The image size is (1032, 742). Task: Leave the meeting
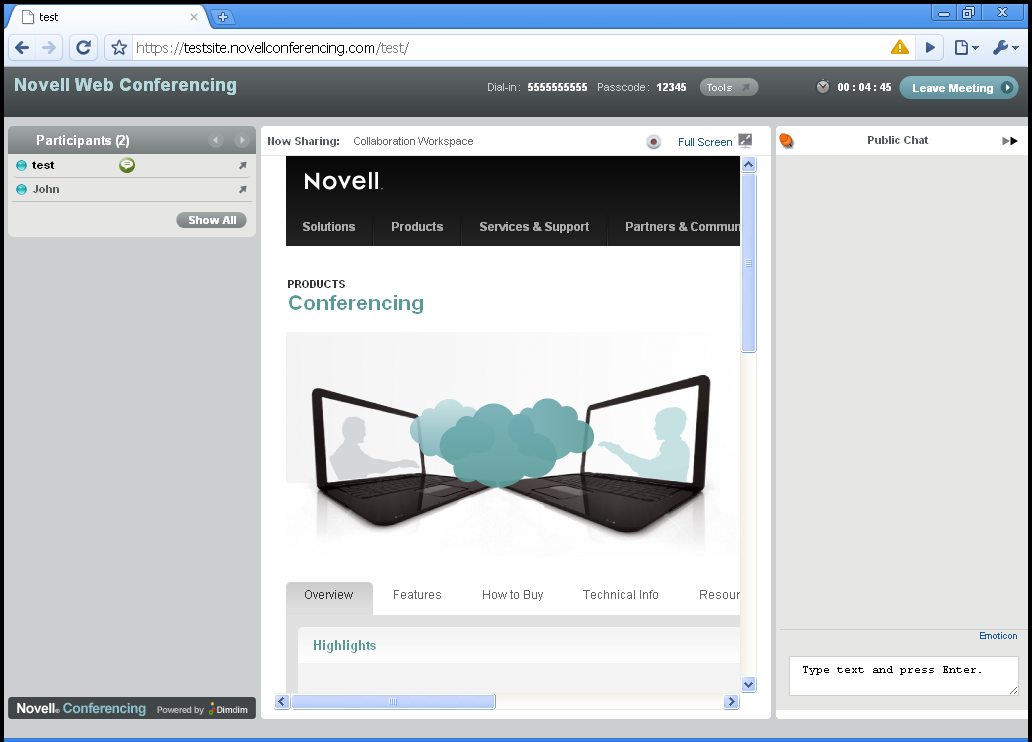click(958, 88)
